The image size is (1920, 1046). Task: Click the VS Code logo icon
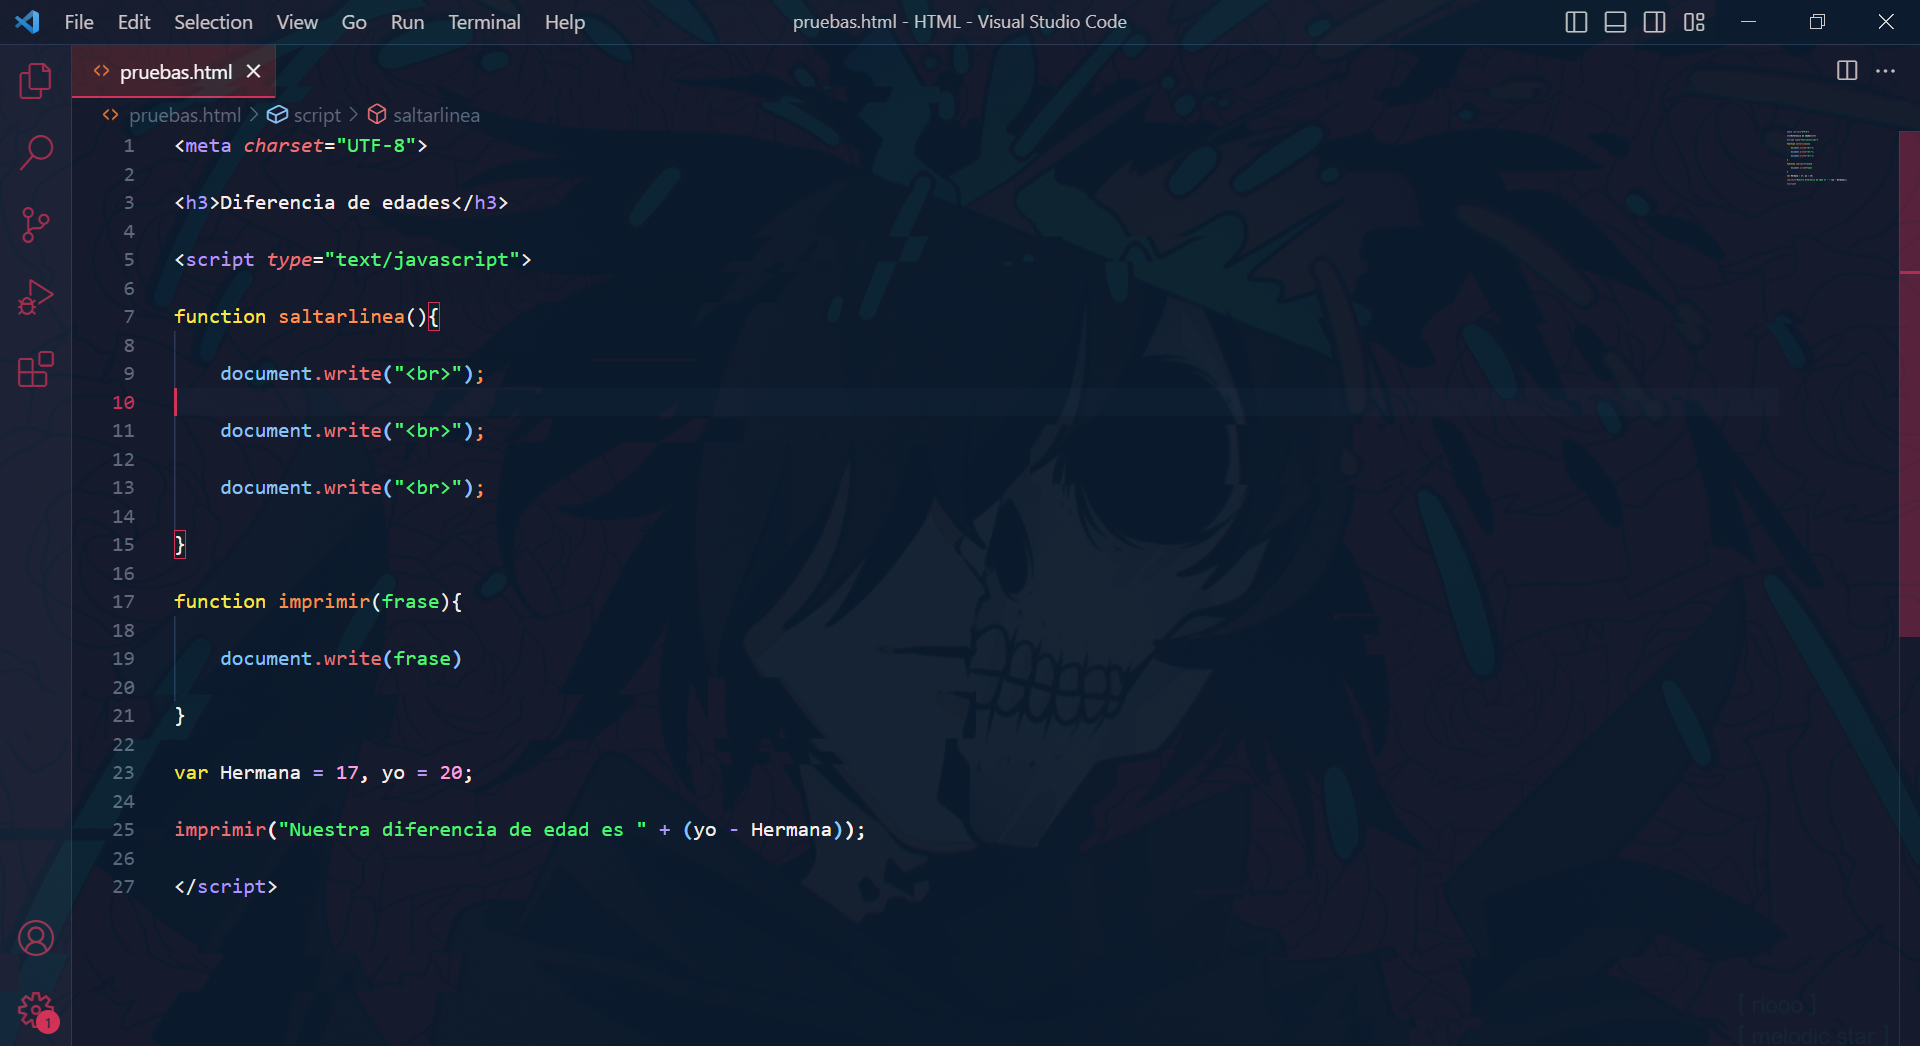28,21
